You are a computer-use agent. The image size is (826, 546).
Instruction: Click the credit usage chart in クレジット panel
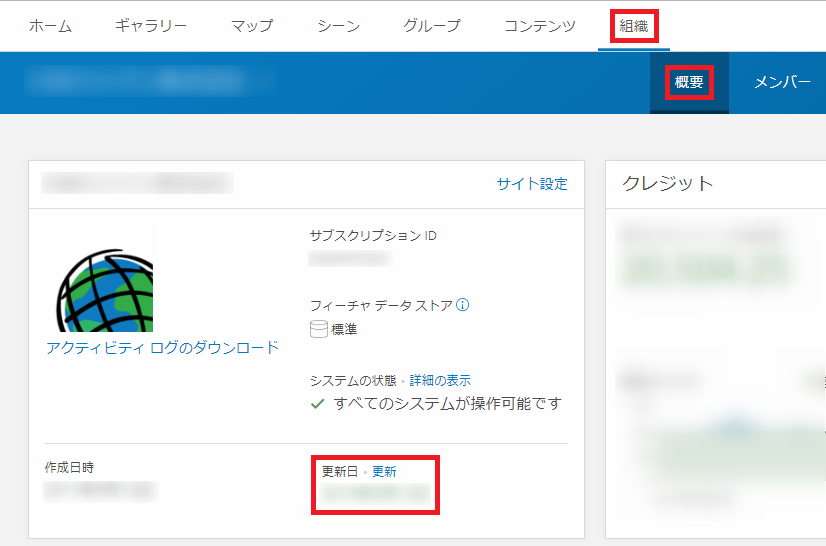click(730, 440)
